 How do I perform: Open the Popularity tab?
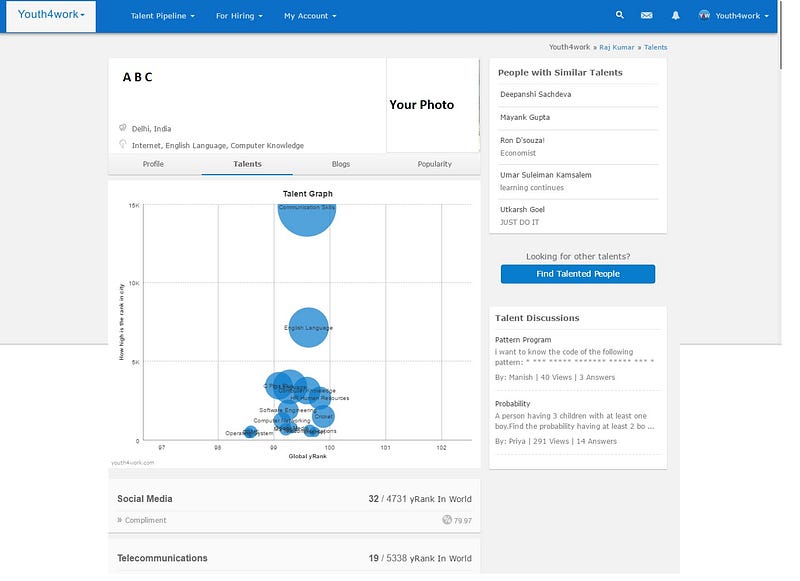coord(435,164)
